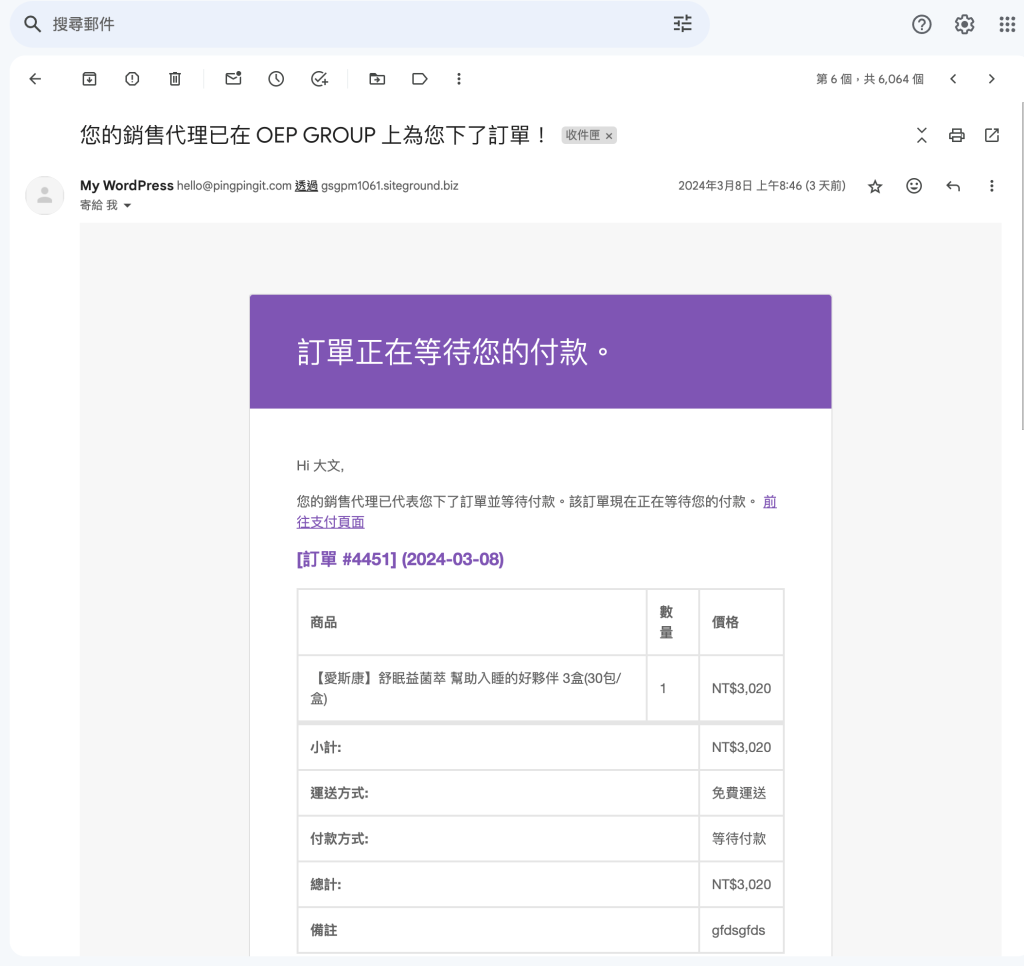Click the 搜尋郵件 search field
1024x966 pixels.
tap(350, 24)
